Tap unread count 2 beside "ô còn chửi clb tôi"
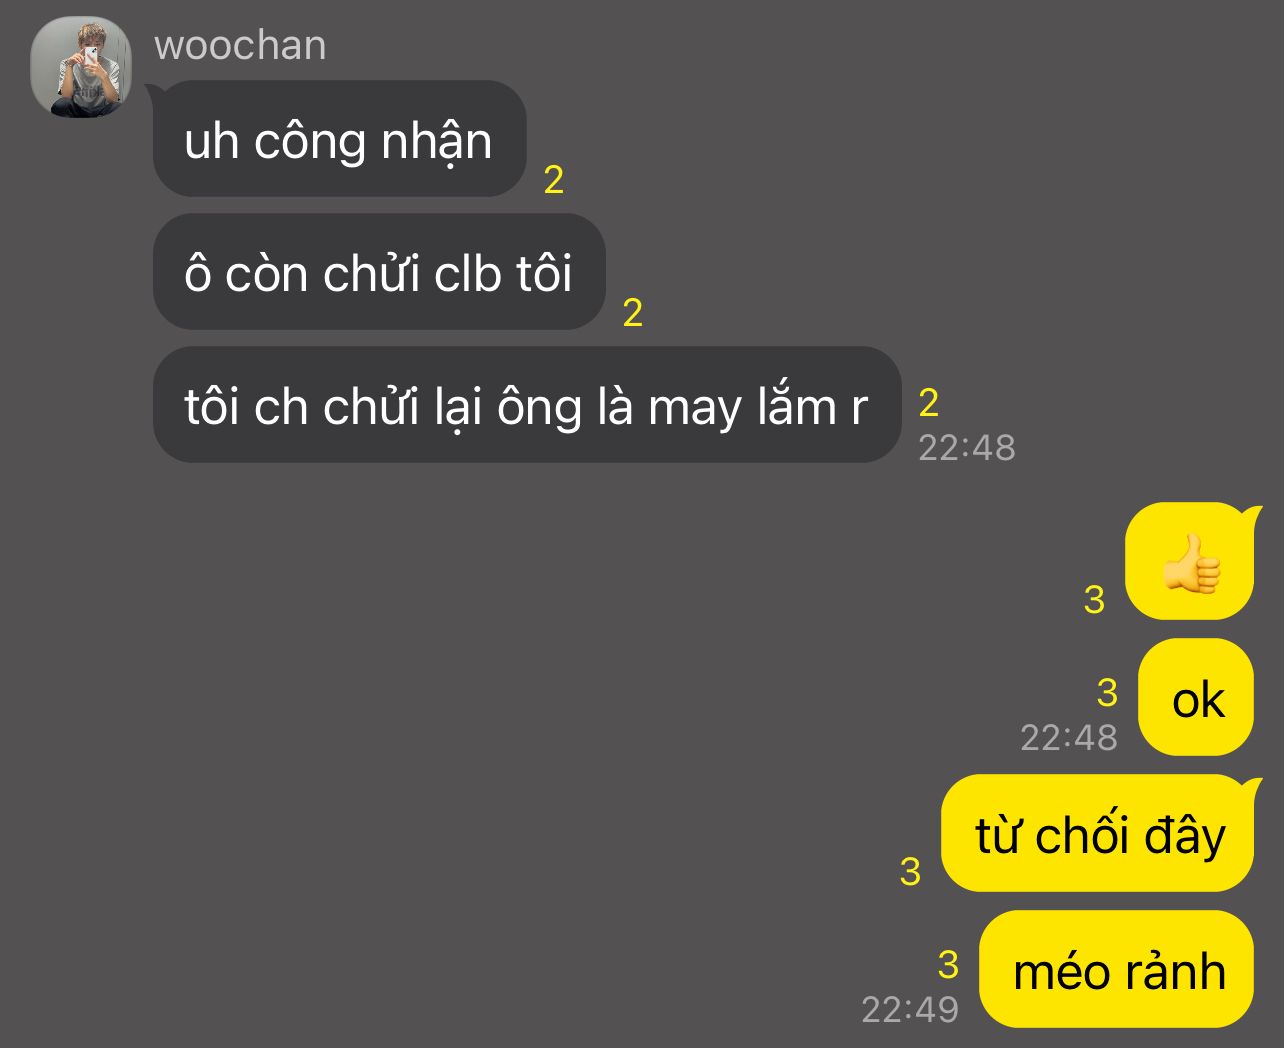This screenshot has height=1048, width=1284. pos(633,313)
